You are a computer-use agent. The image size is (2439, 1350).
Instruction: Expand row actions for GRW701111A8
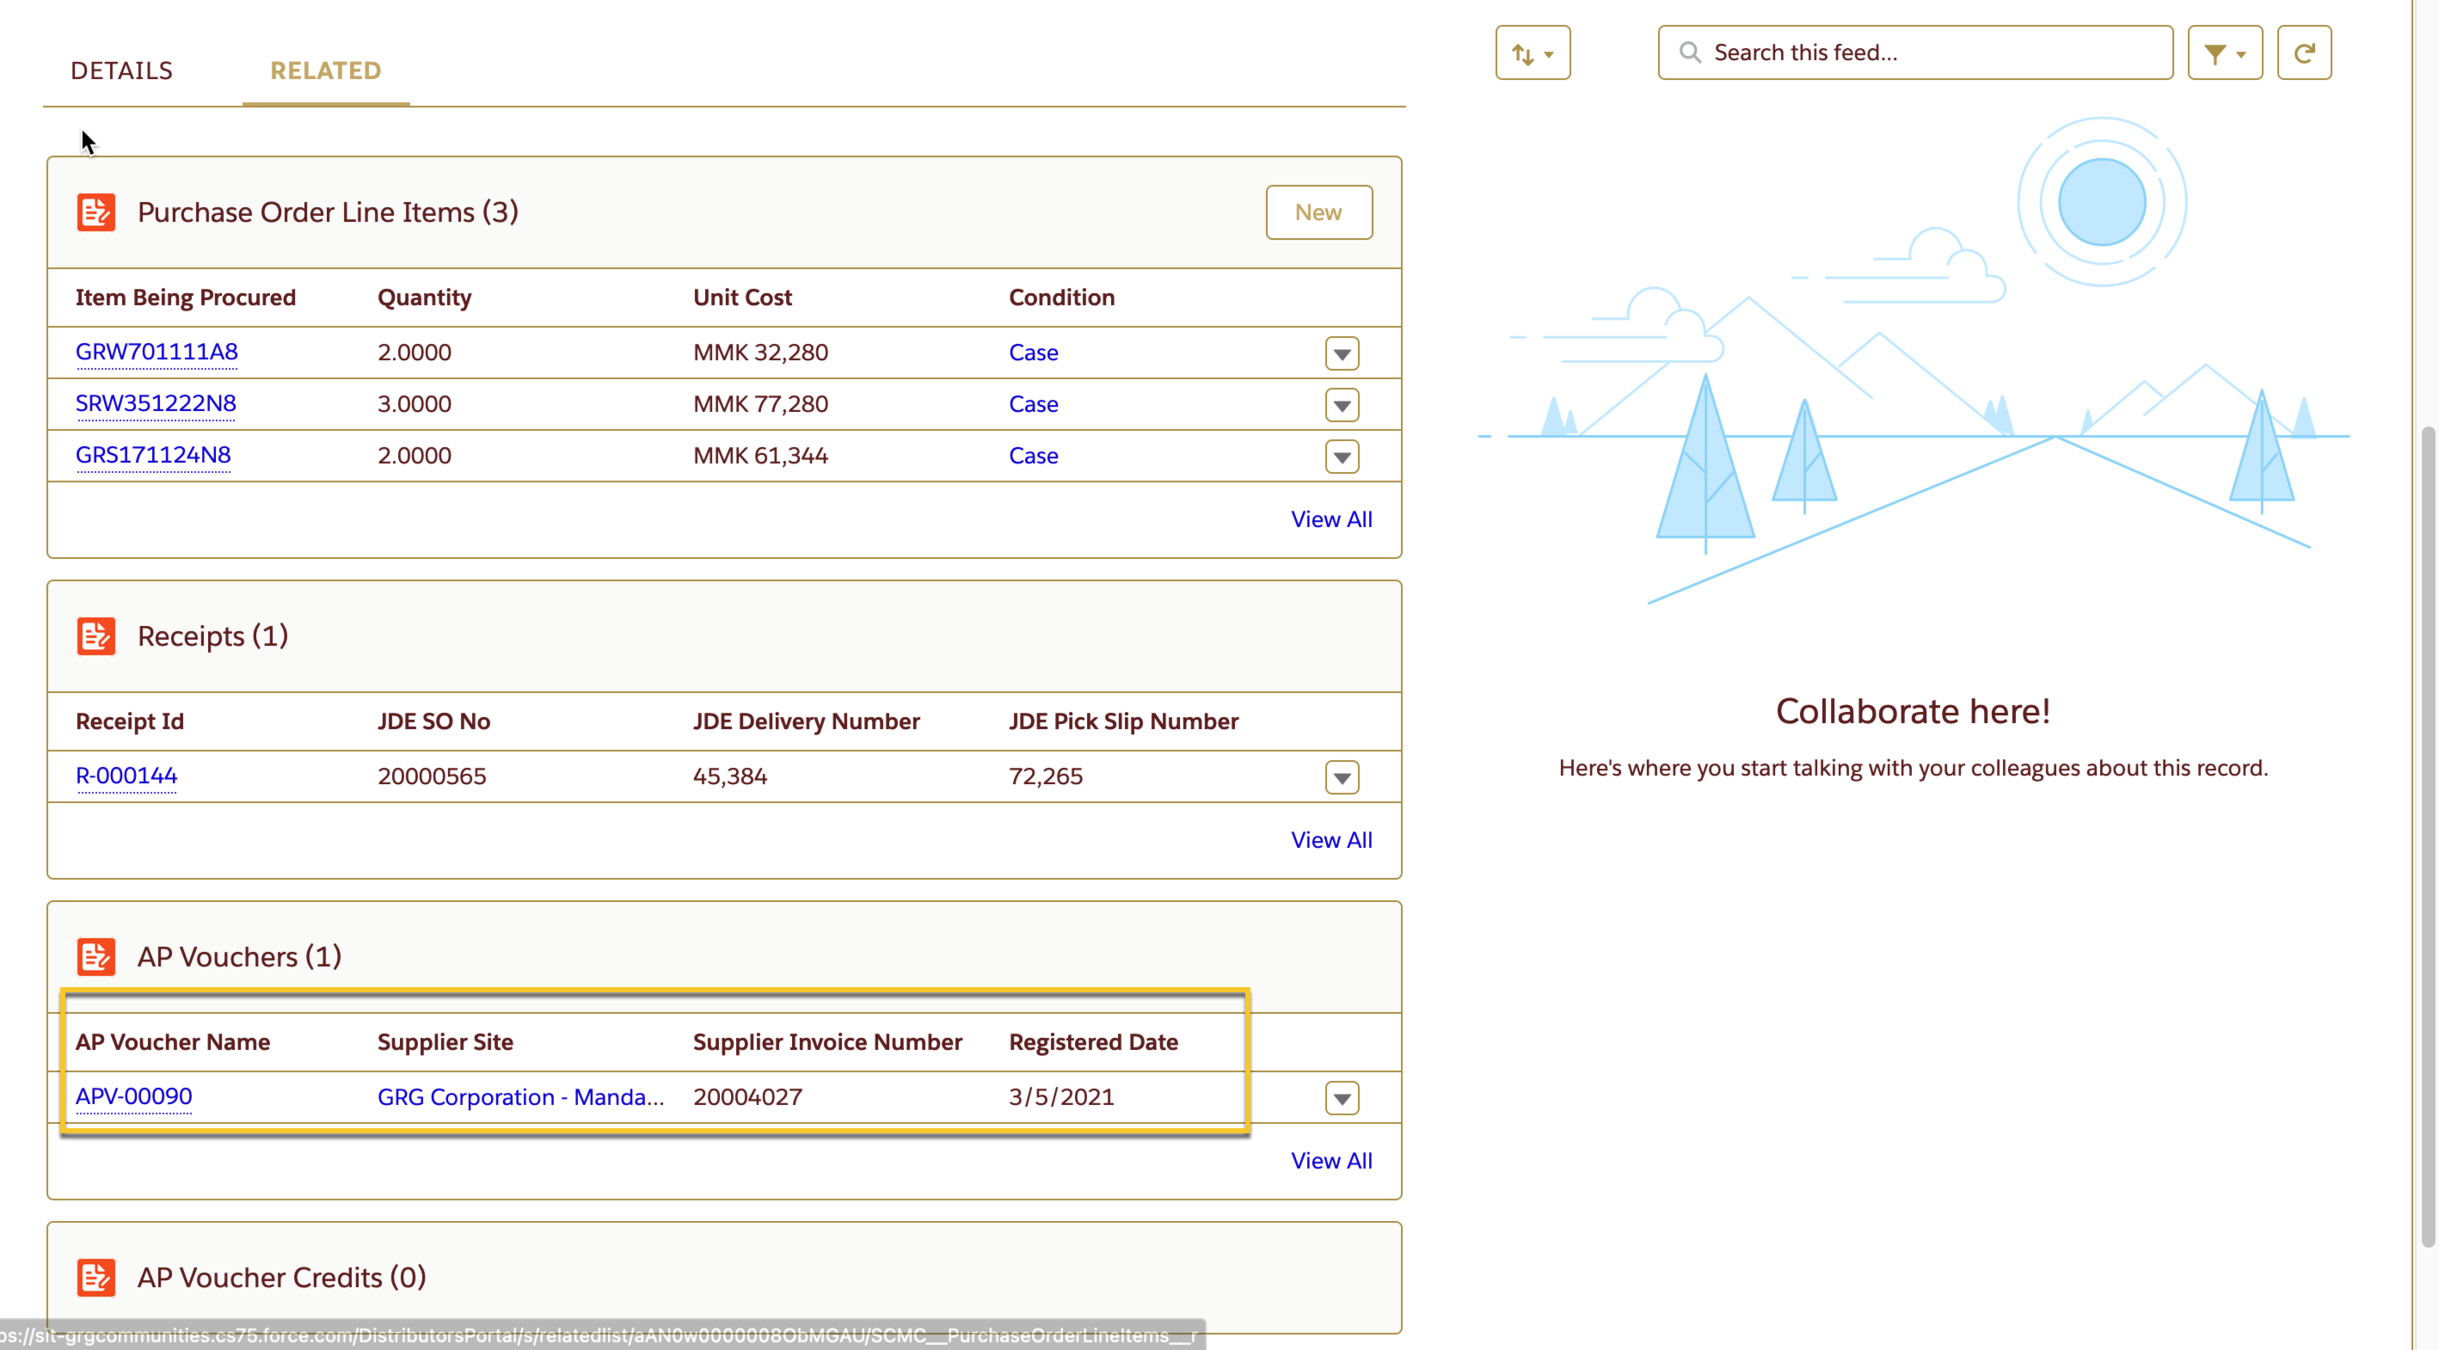pos(1342,353)
